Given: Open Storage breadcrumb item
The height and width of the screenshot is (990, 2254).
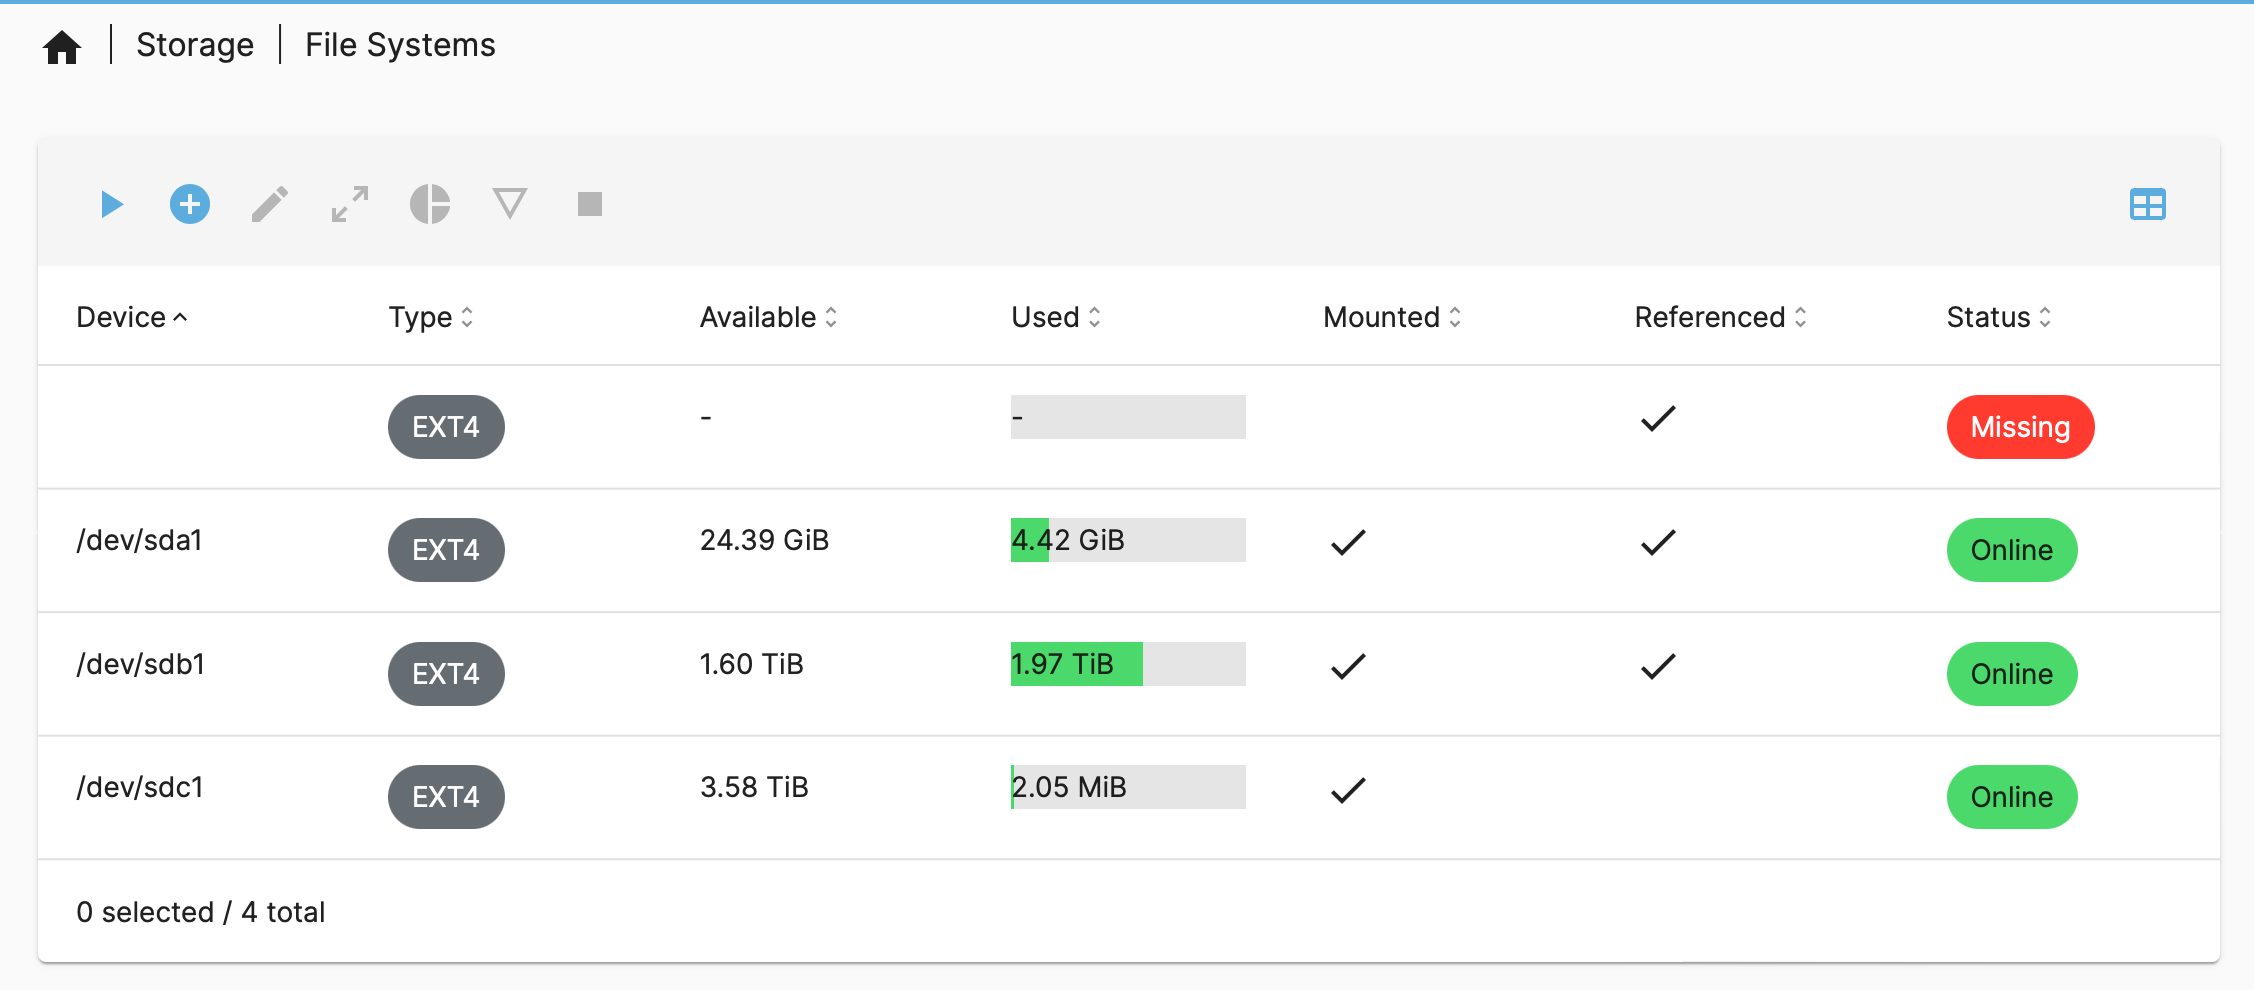Looking at the screenshot, I should [x=195, y=45].
